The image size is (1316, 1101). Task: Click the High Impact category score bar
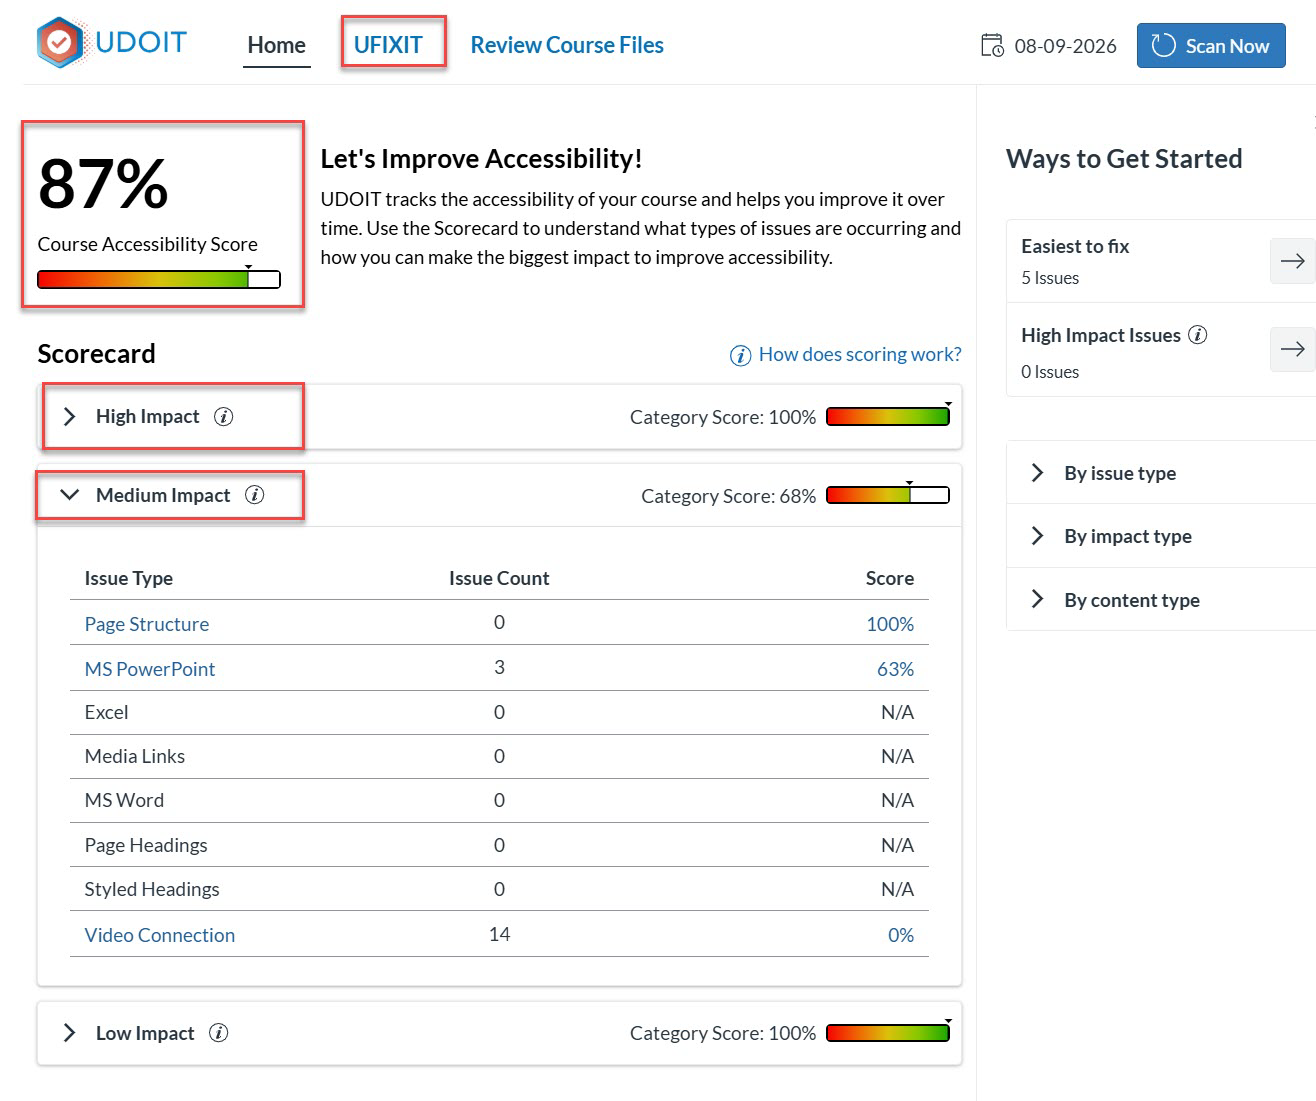[x=888, y=417]
